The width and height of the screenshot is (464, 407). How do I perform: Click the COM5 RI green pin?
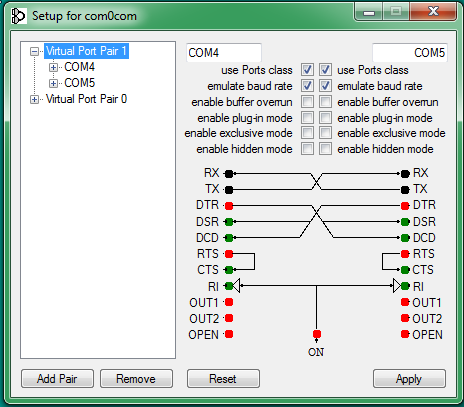pyautogui.click(x=405, y=286)
